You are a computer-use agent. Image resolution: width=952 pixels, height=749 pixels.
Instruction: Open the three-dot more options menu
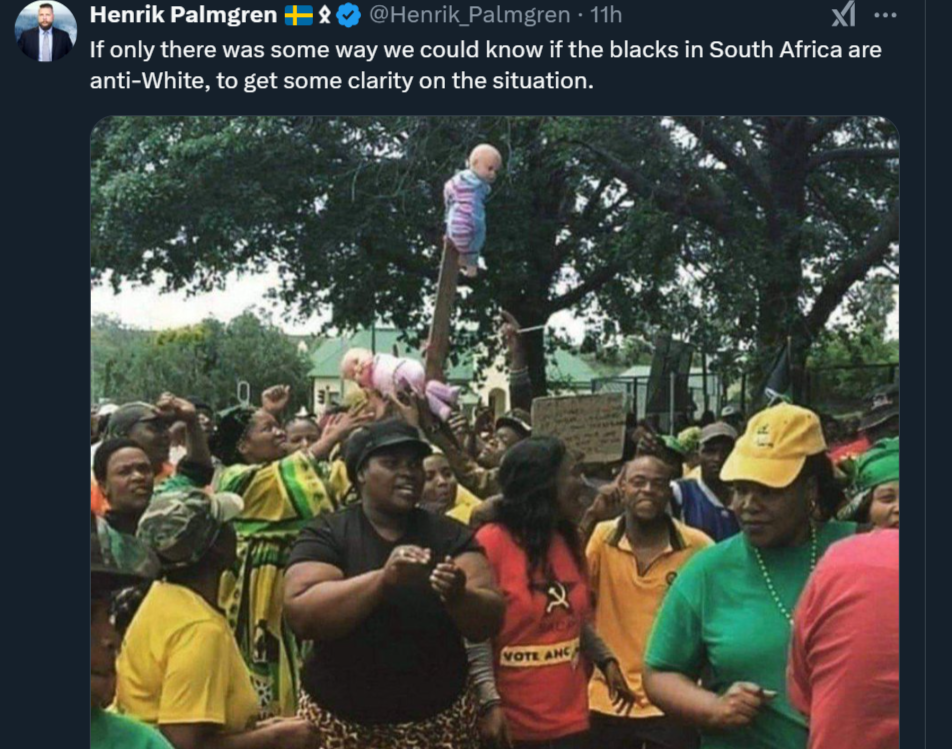click(885, 15)
